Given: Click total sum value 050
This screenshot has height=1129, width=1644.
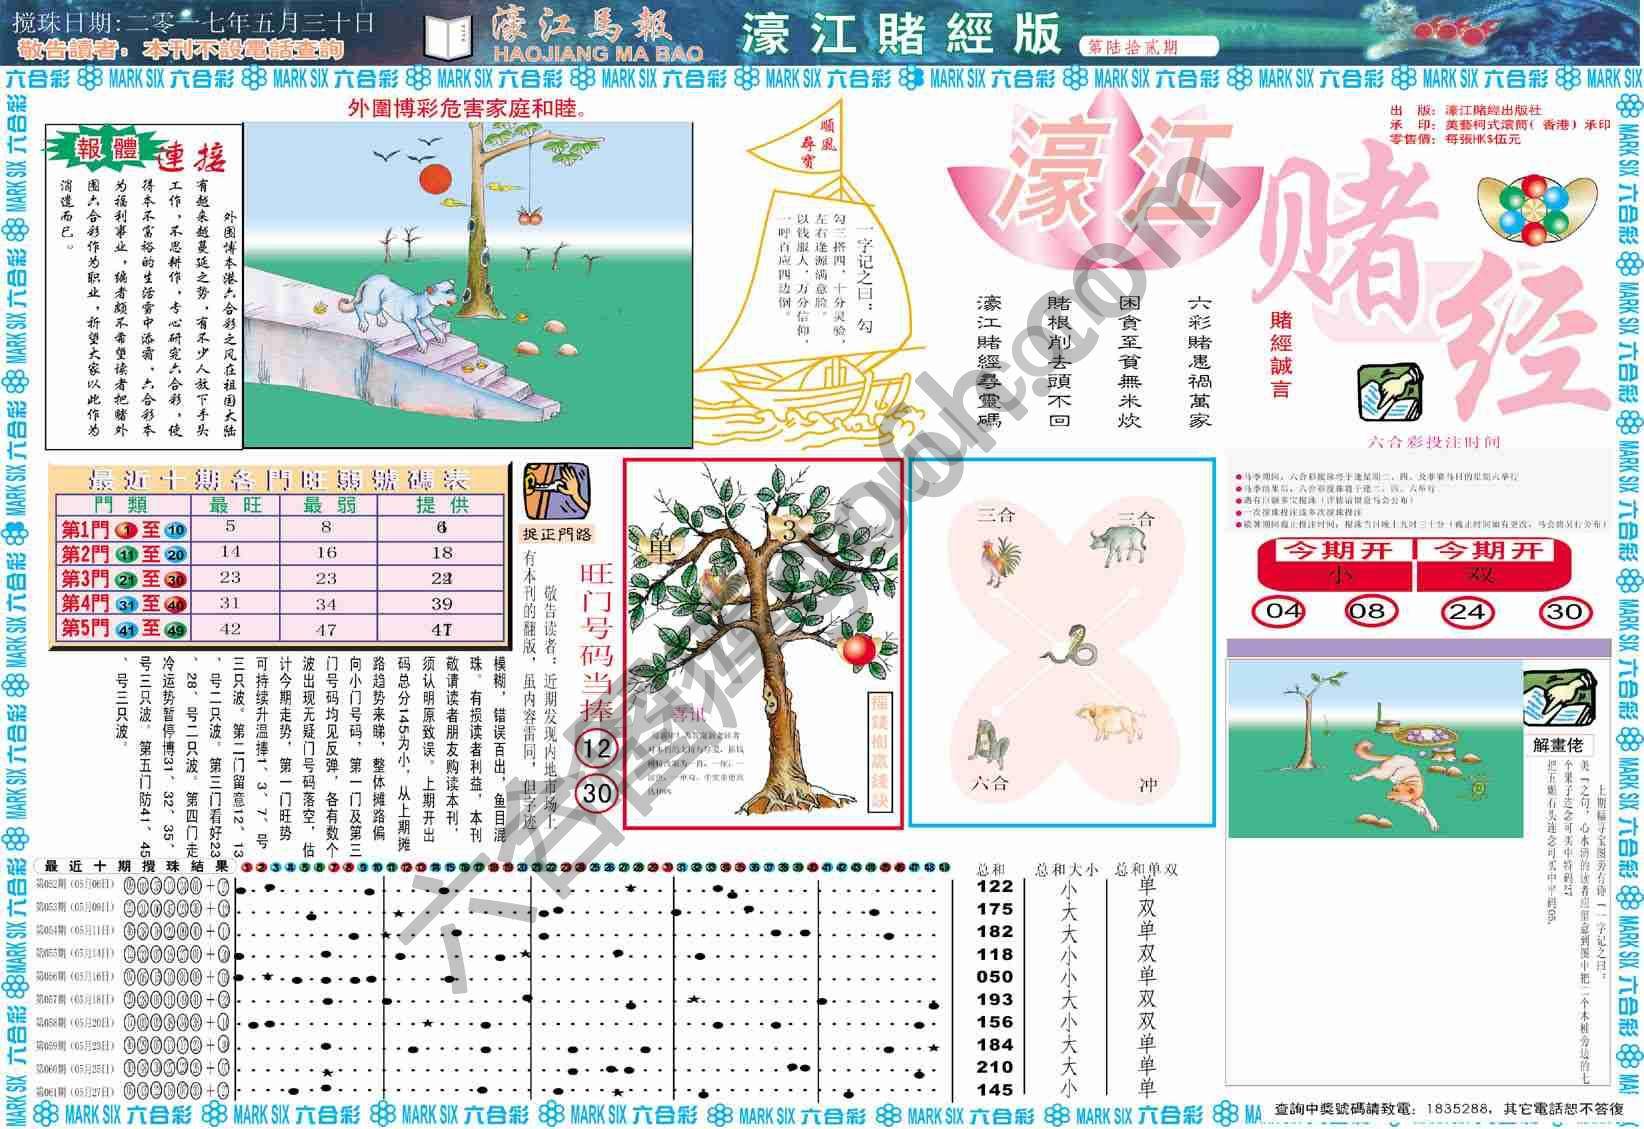Looking at the screenshot, I should (x=995, y=977).
